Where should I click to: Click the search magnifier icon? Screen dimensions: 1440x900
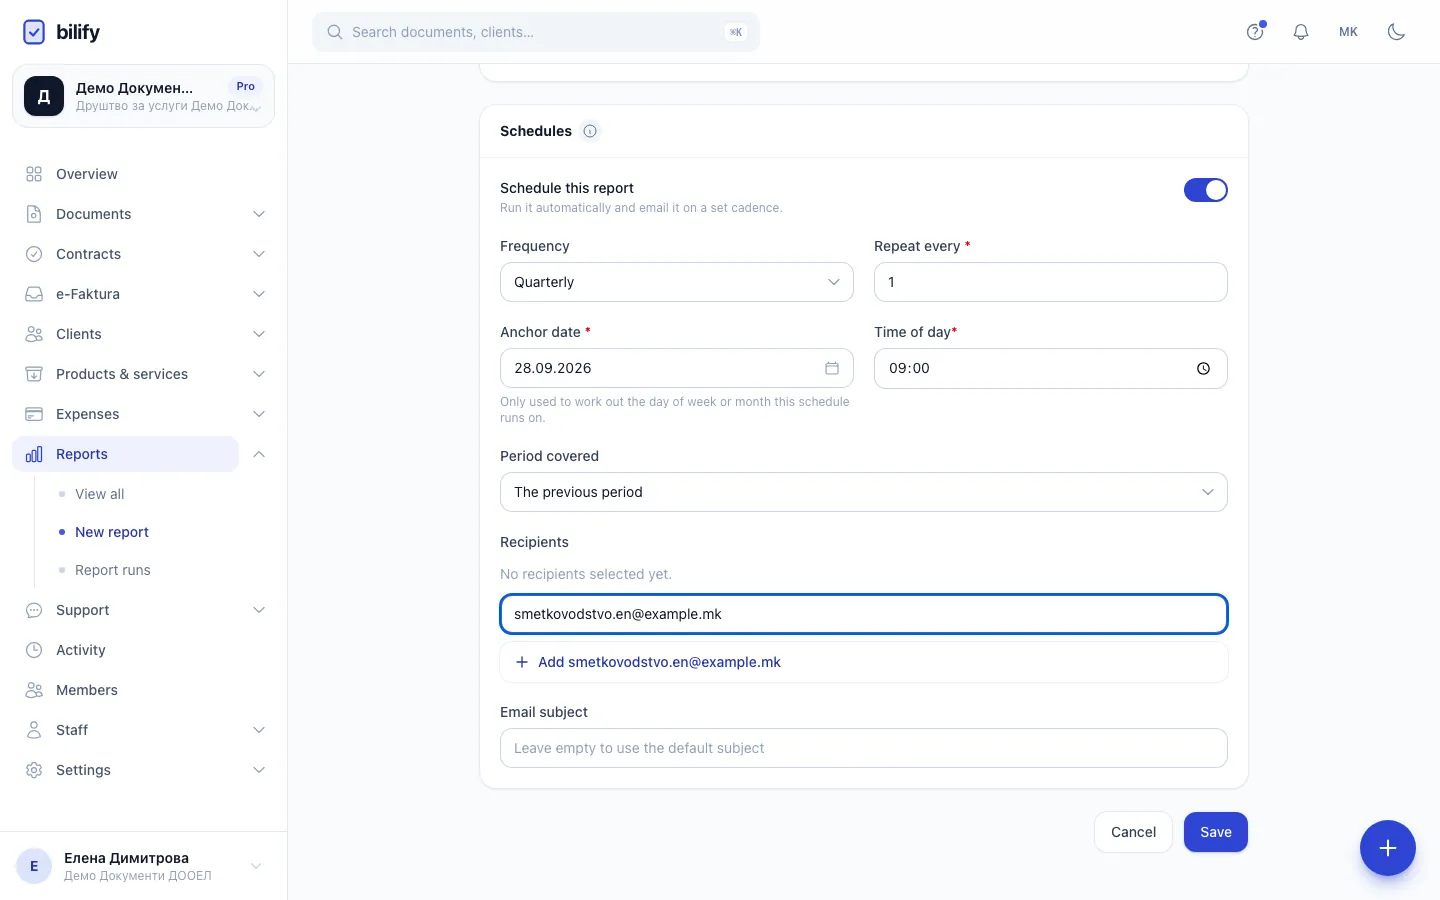[335, 32]
